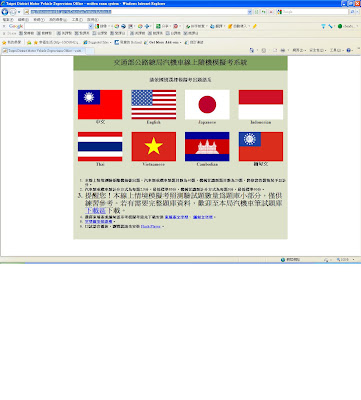Screen dimensions: 361x400
Task: Click the Google Toolbar wrench settings icon
Action: tap(330, 26)
